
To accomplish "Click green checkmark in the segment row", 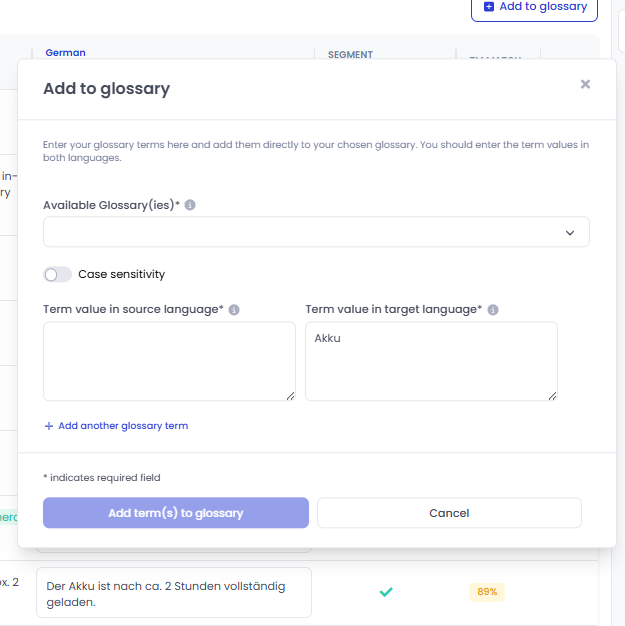I will click(386, 592).
